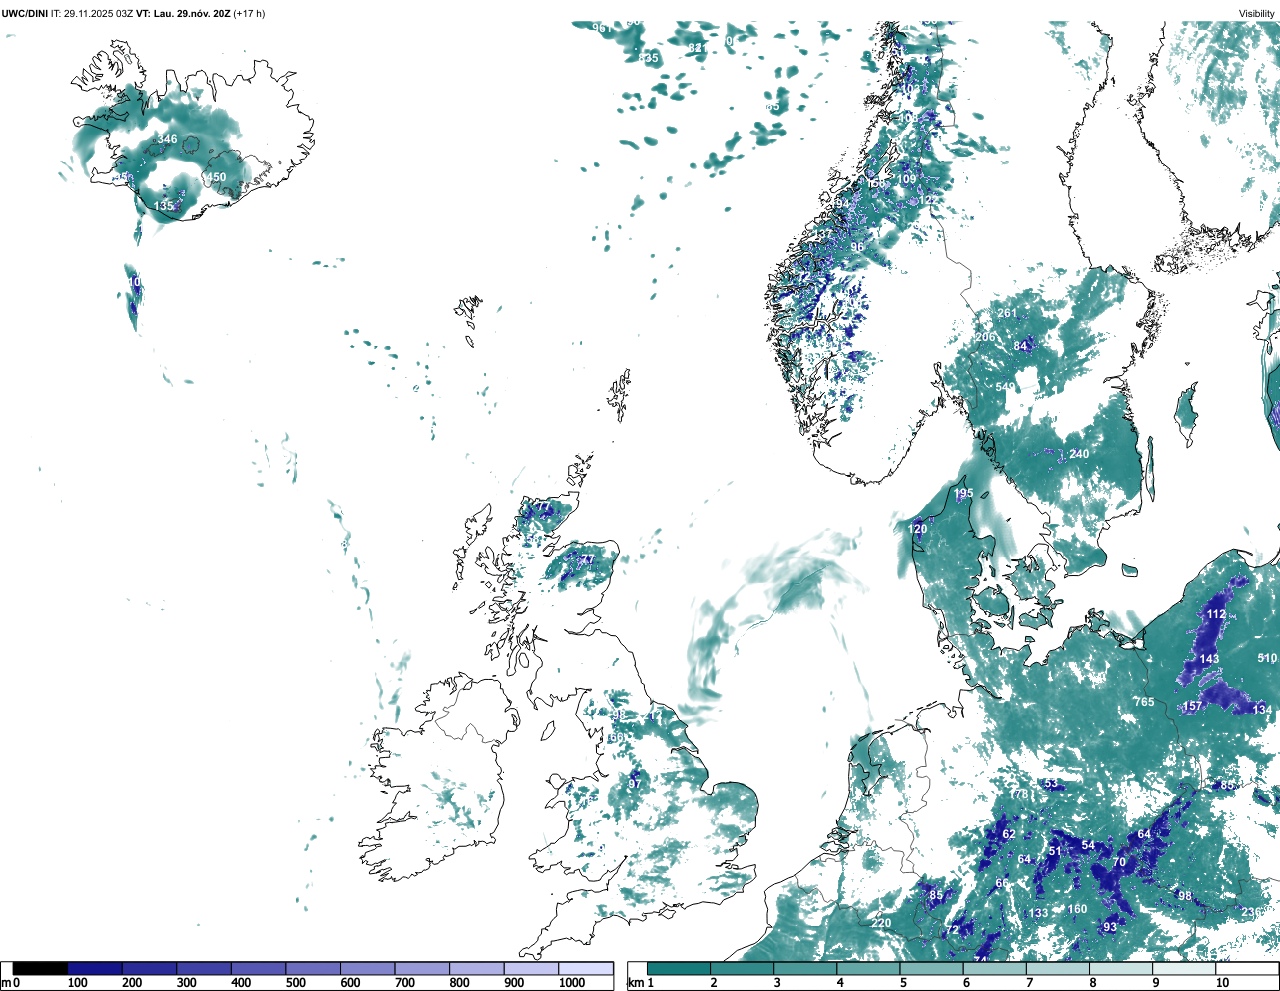1280x991 pixels.
Task: Click the 160 value label
Action: click(1077, 909)
